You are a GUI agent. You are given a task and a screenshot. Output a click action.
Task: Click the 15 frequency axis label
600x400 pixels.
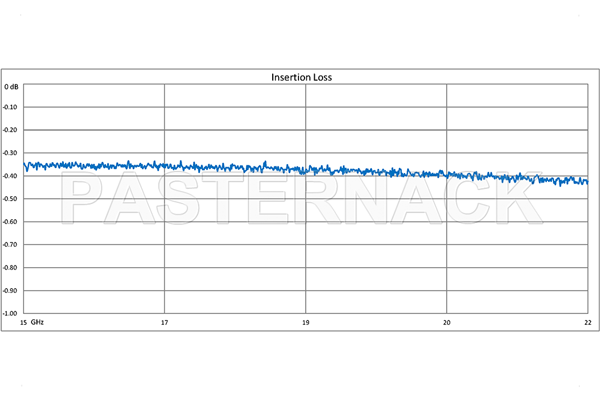24,323
